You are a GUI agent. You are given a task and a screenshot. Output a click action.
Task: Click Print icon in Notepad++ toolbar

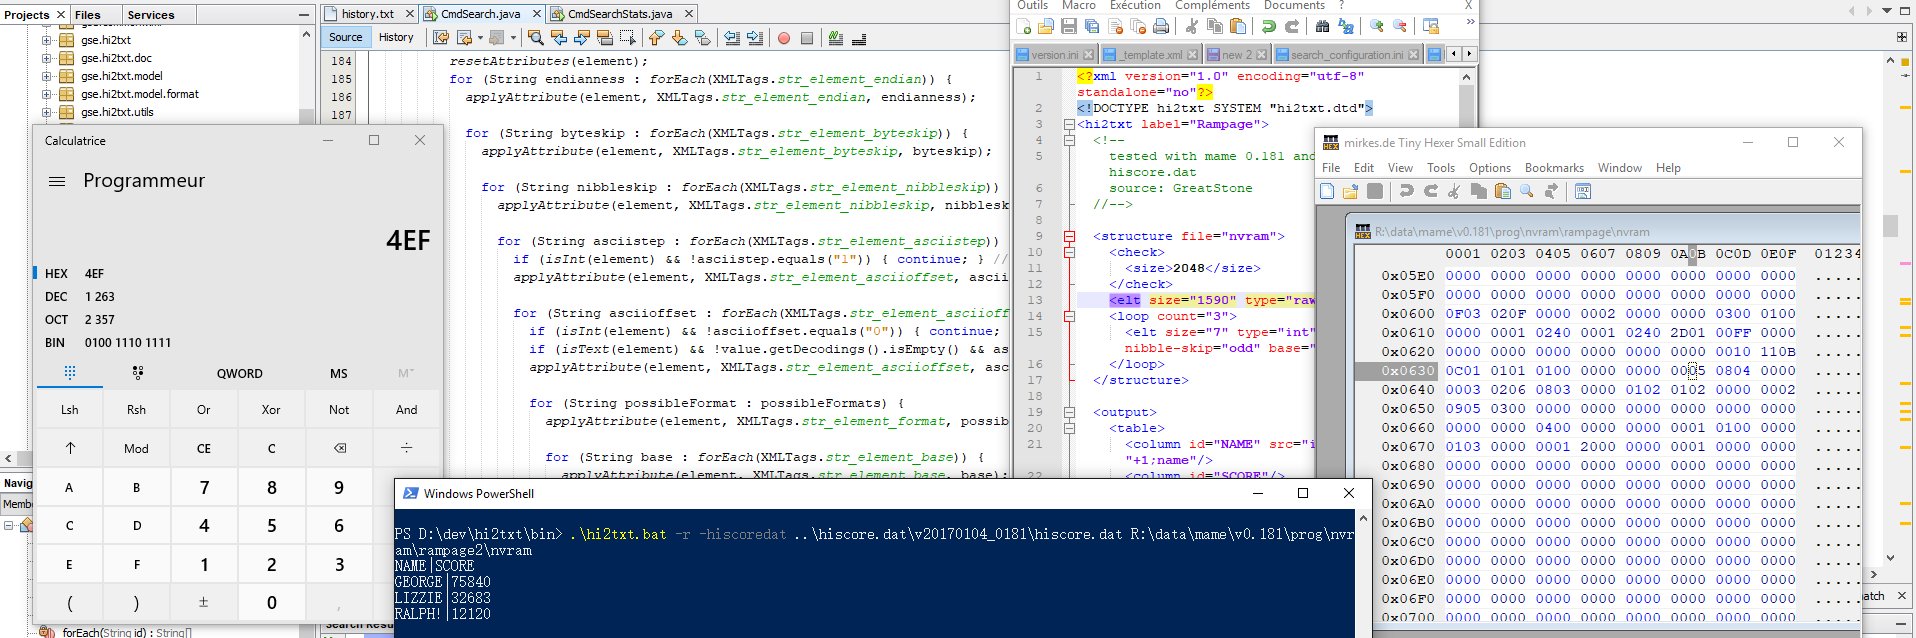tap(1161, 26)
